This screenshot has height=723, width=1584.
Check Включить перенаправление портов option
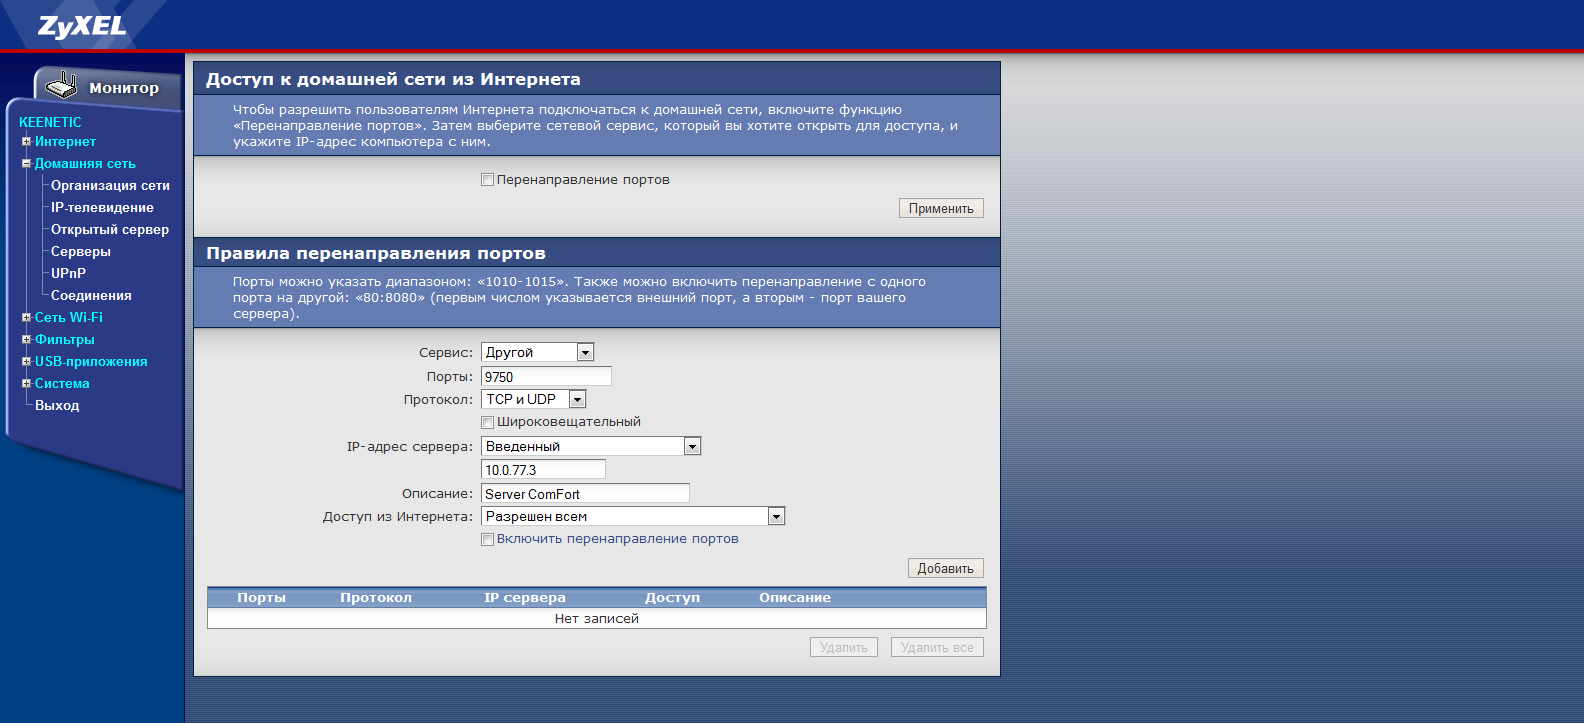[488, 539]
